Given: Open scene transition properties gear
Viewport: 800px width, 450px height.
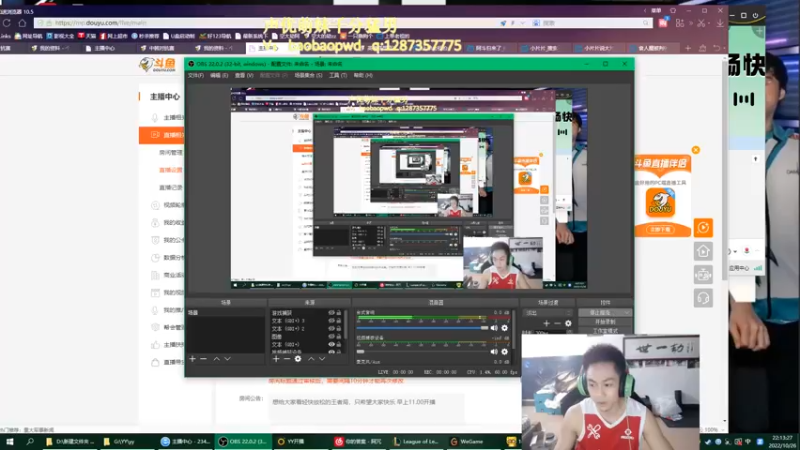Looking at the screenshot, I should (568, 323).
